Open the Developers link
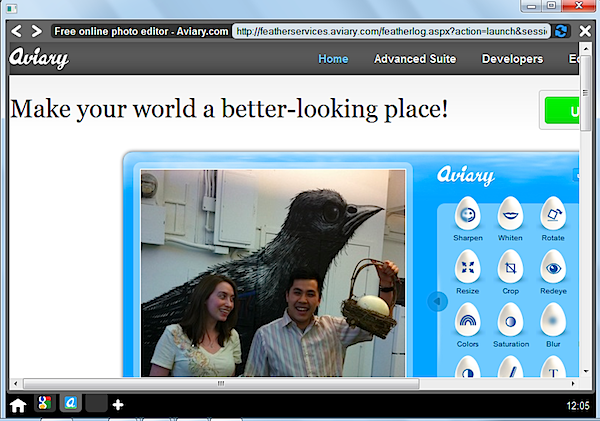Image resolution: width=600 pixels, height=421 pixels. (512, 59)
